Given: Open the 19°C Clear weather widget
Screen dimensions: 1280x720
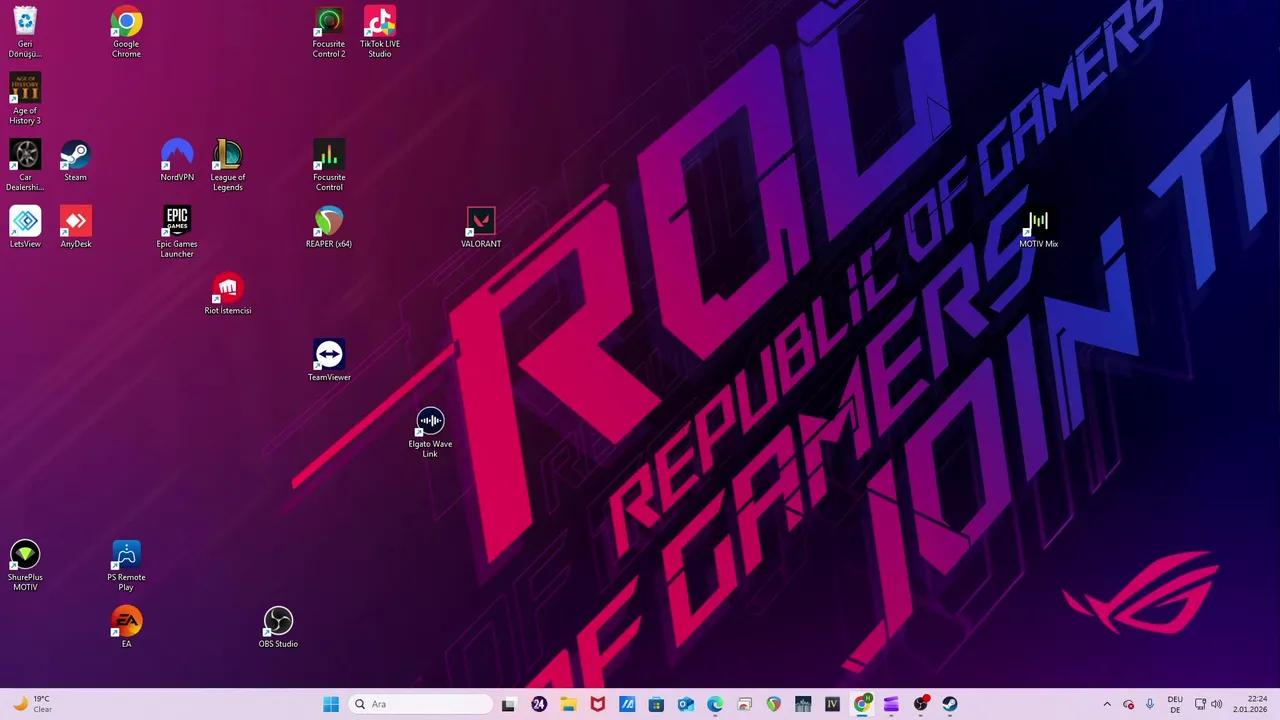Looking at the screenshot, I should (31, 704).
